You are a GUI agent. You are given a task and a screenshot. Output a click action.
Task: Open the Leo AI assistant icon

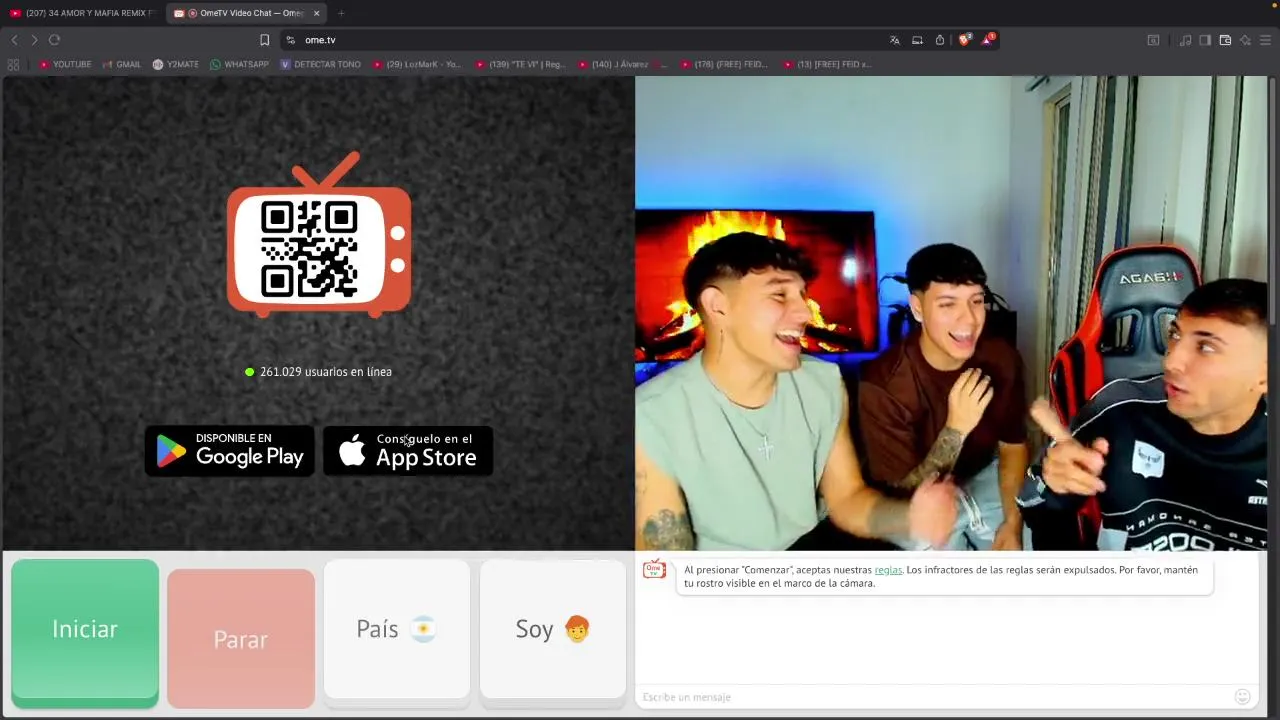tap(1245, 40)
